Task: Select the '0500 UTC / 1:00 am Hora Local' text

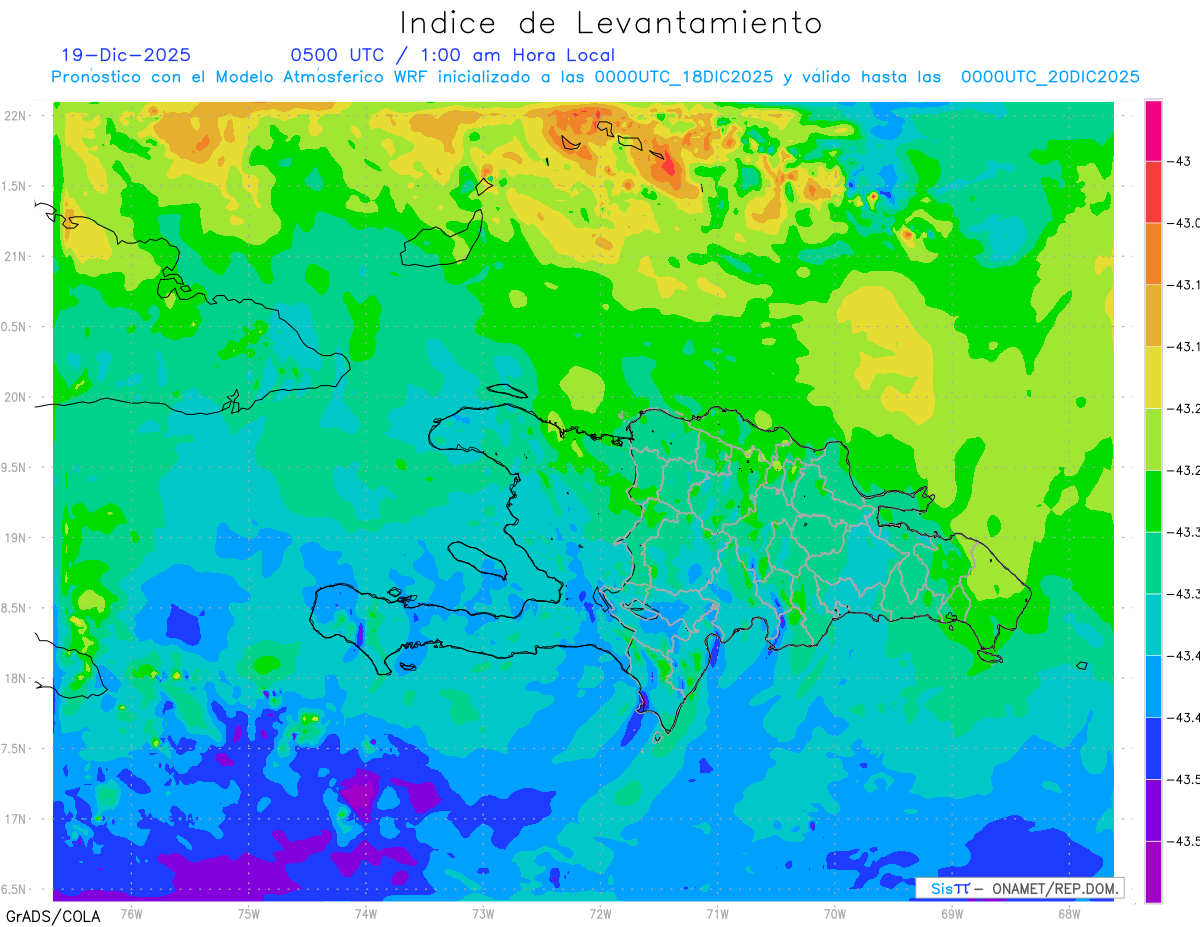Action: tap(453, 55)
